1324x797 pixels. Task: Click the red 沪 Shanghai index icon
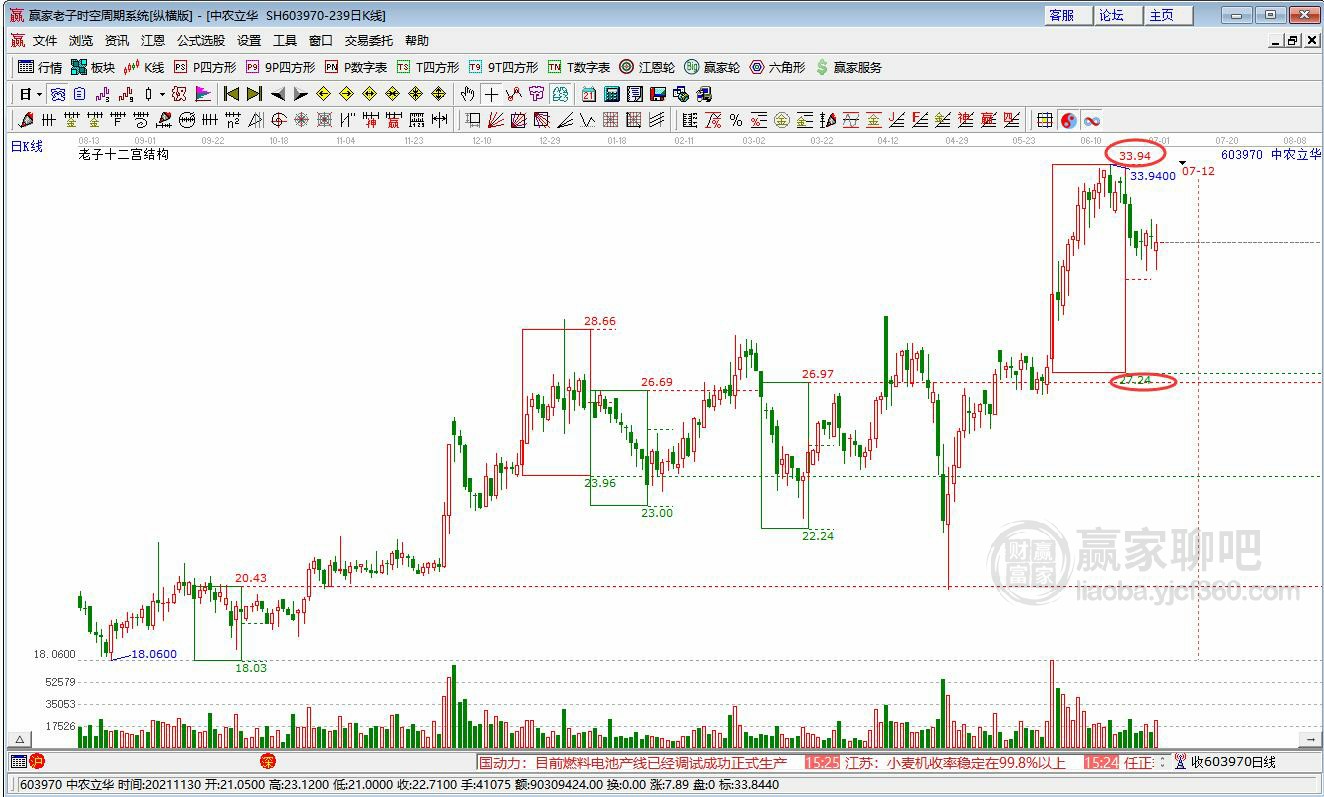pos(37,762)
